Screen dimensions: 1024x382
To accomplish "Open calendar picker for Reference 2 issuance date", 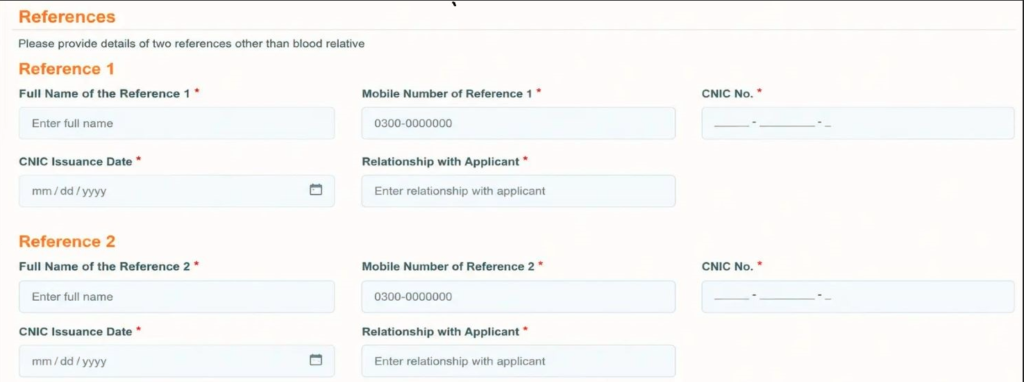I will point(315,360).
